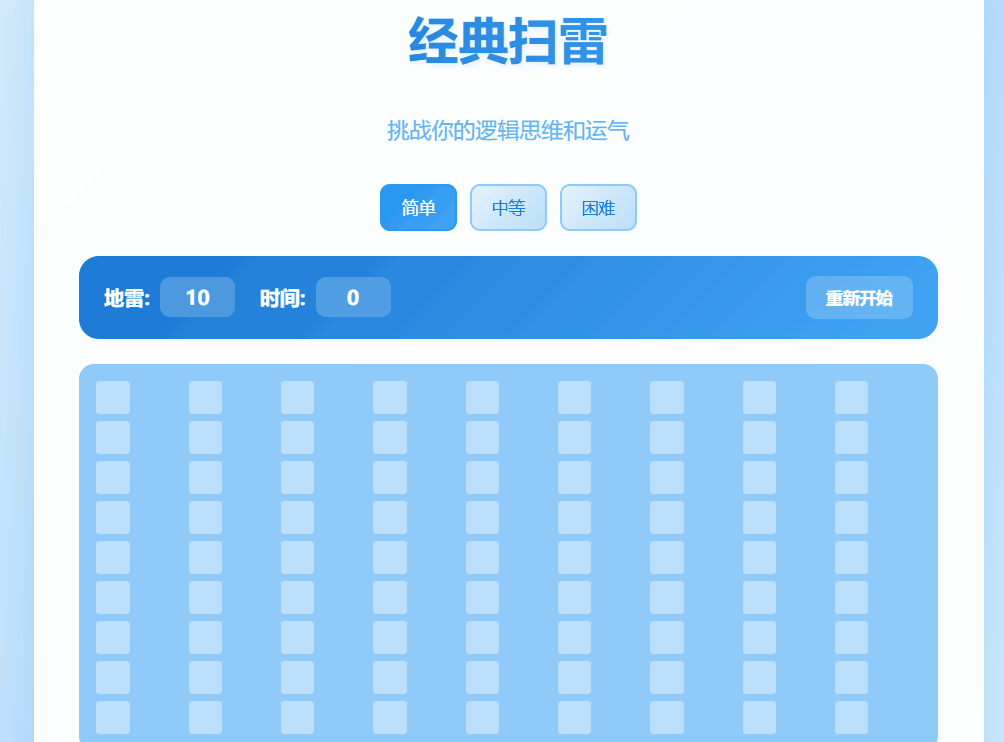The height and width of the screenshot is (742, 1004).
Task: Reveal the cell in row 8, column 6
Action: coord(574,677)
